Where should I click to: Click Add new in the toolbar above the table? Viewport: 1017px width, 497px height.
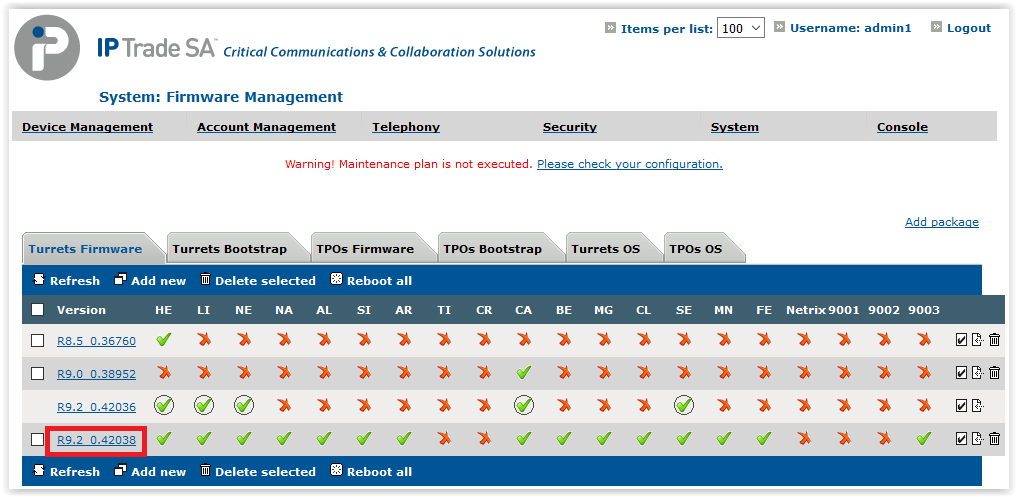click(150, 281)
